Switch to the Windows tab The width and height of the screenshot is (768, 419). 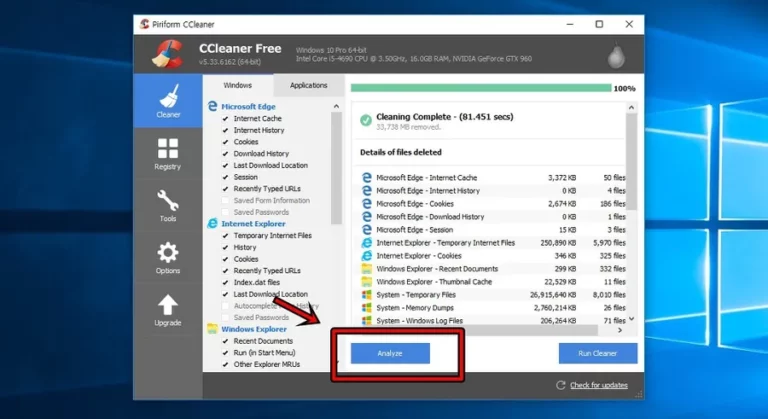click(238, 85)
